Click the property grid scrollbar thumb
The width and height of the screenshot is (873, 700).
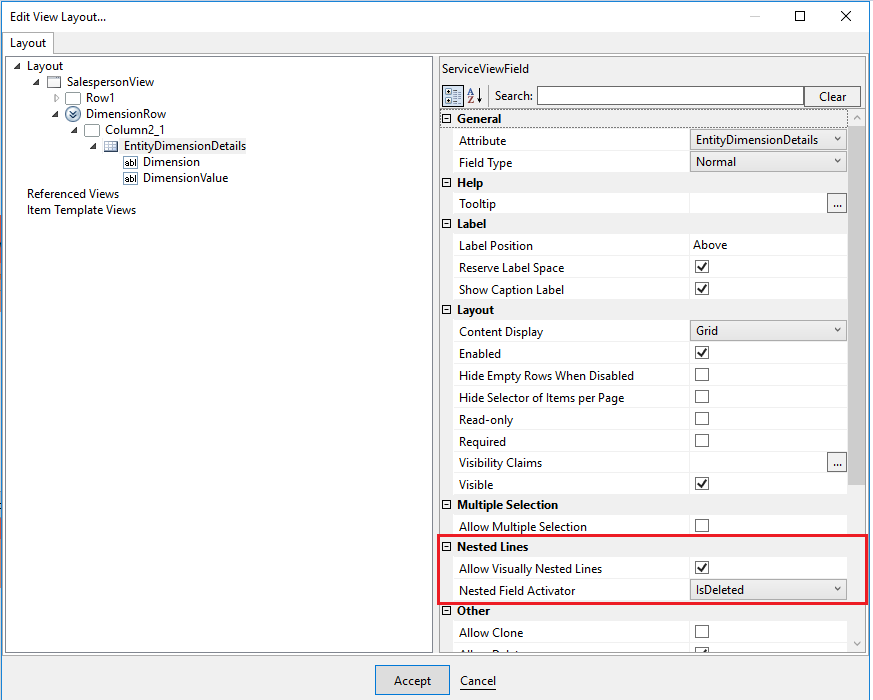[857, 305]
